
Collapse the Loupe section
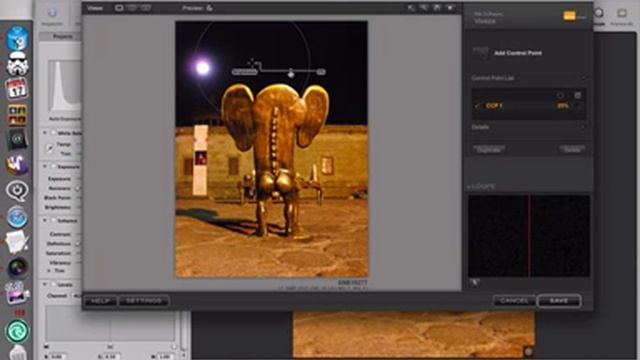[469, 186]
